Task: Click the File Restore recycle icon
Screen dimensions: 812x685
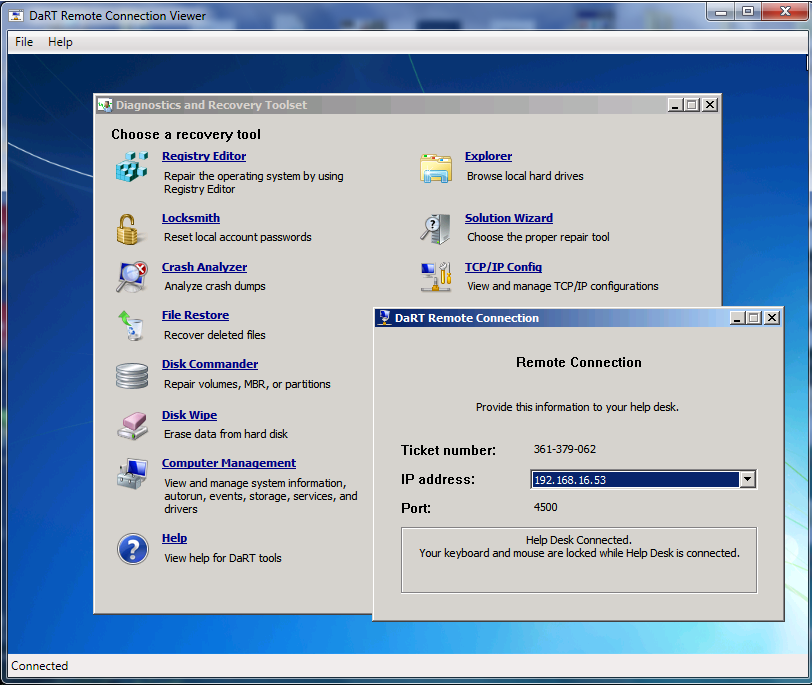Action: (131, 325)
